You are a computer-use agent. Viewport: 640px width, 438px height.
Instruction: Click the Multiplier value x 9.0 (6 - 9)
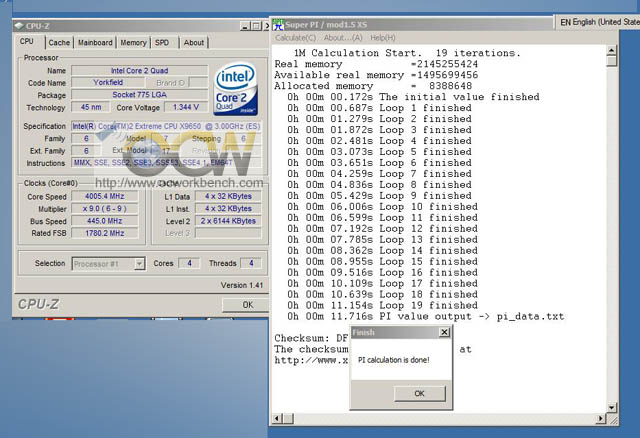pos(104,209)
